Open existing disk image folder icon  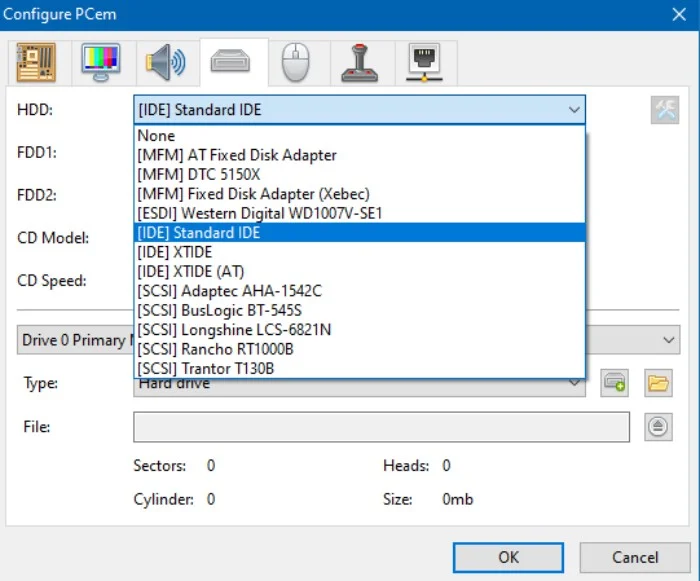pos(657,383)
